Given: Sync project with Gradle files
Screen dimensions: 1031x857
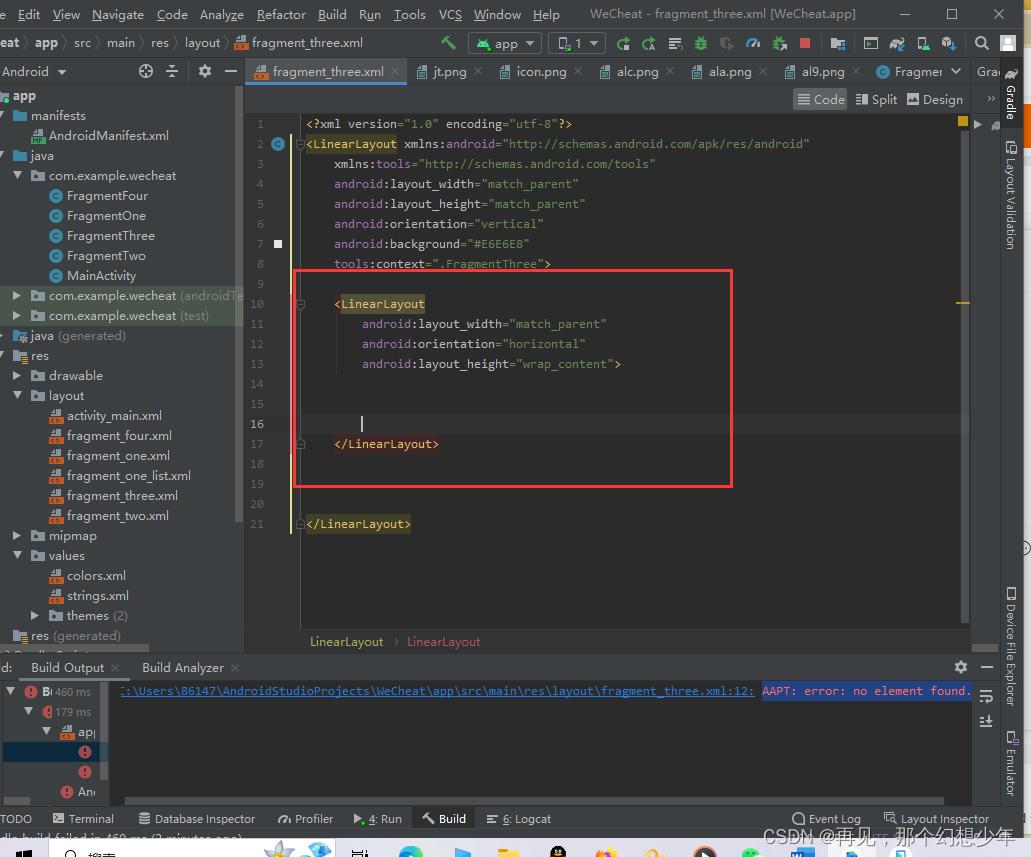Looking at the screenshot, I should 897,42.
